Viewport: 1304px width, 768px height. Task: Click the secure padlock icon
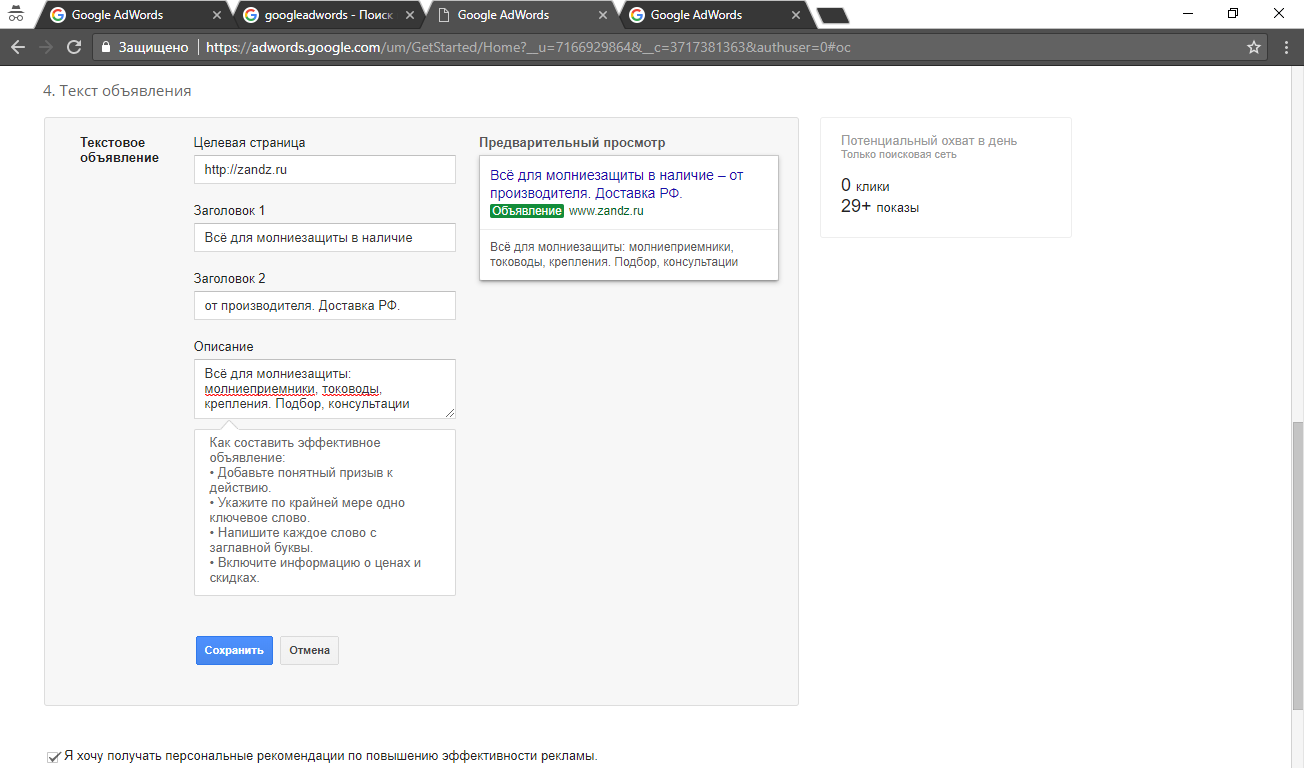tap(106, 47)
